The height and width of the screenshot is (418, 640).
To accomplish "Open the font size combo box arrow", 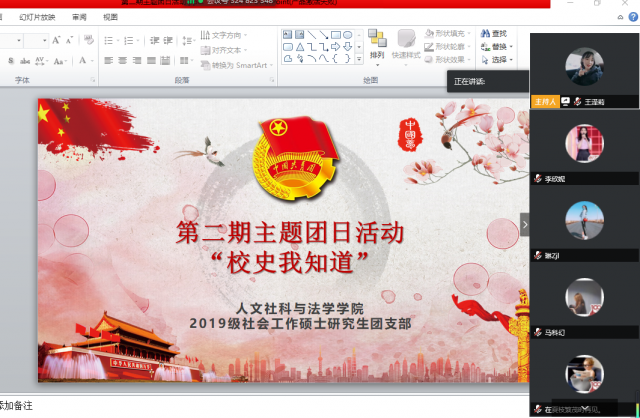I will [44, 40].
